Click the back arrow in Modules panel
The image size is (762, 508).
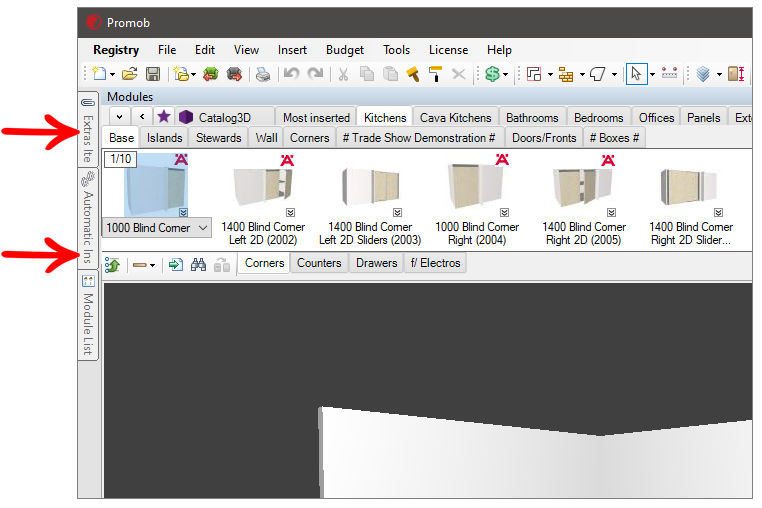(x=142, y=117)
